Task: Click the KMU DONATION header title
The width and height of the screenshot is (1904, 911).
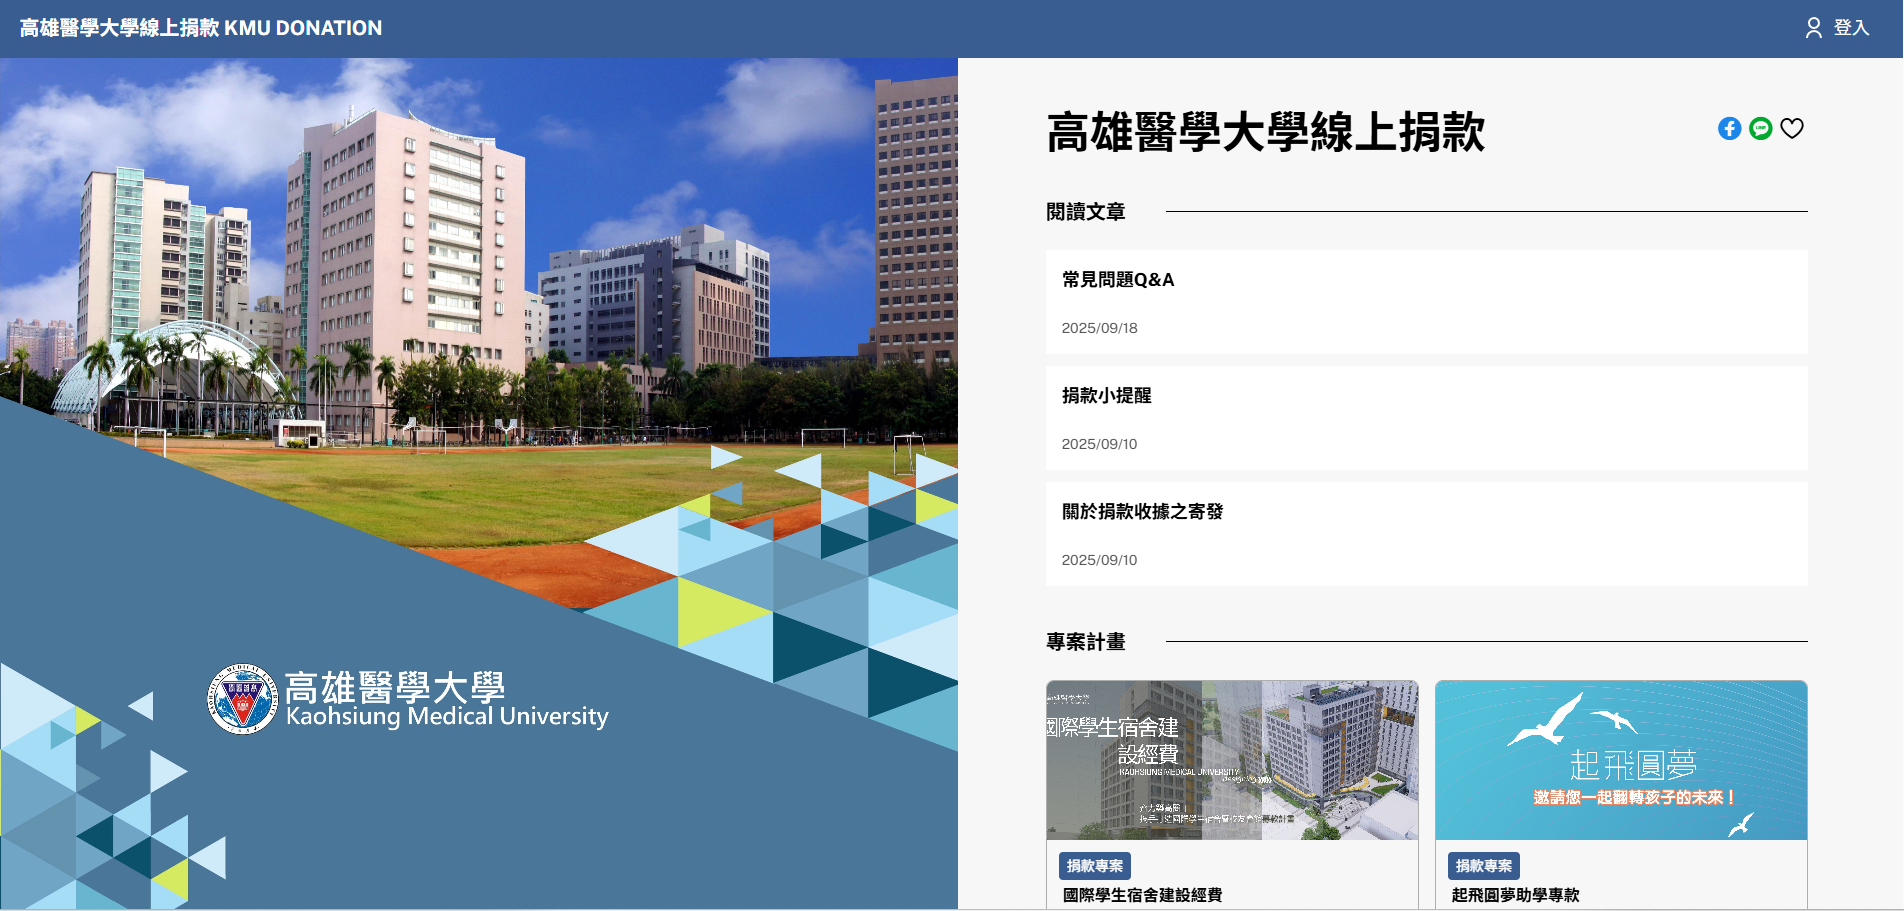Action: pos(201,28)
